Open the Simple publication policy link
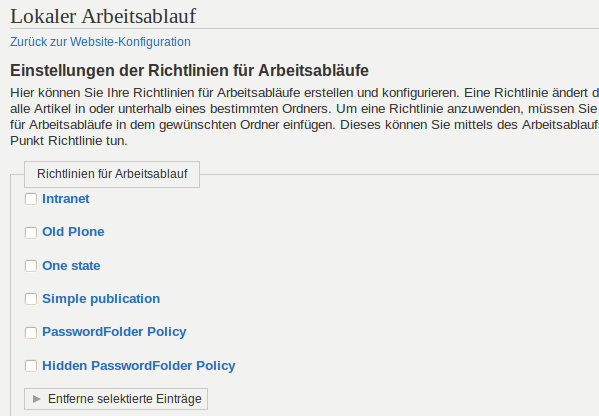Viewport: 599px width, 416px height. 101,299
